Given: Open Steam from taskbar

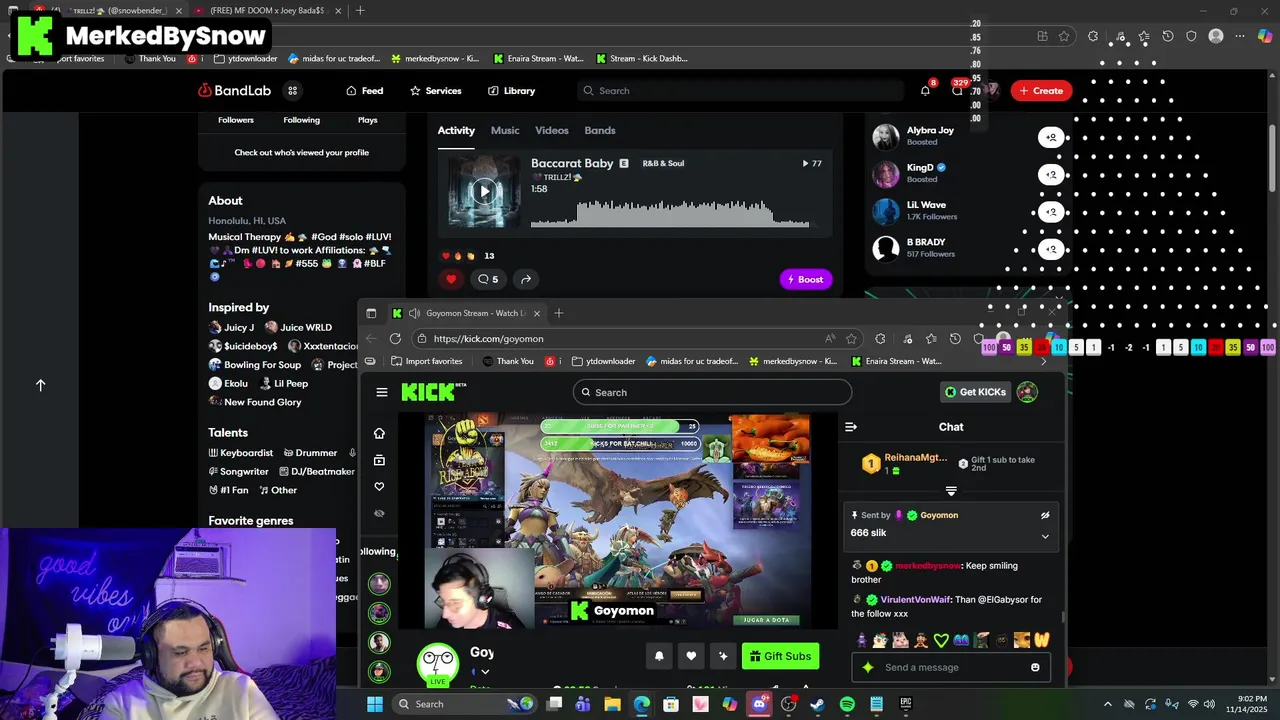Looking at the screenshot, I should [817, 704].
